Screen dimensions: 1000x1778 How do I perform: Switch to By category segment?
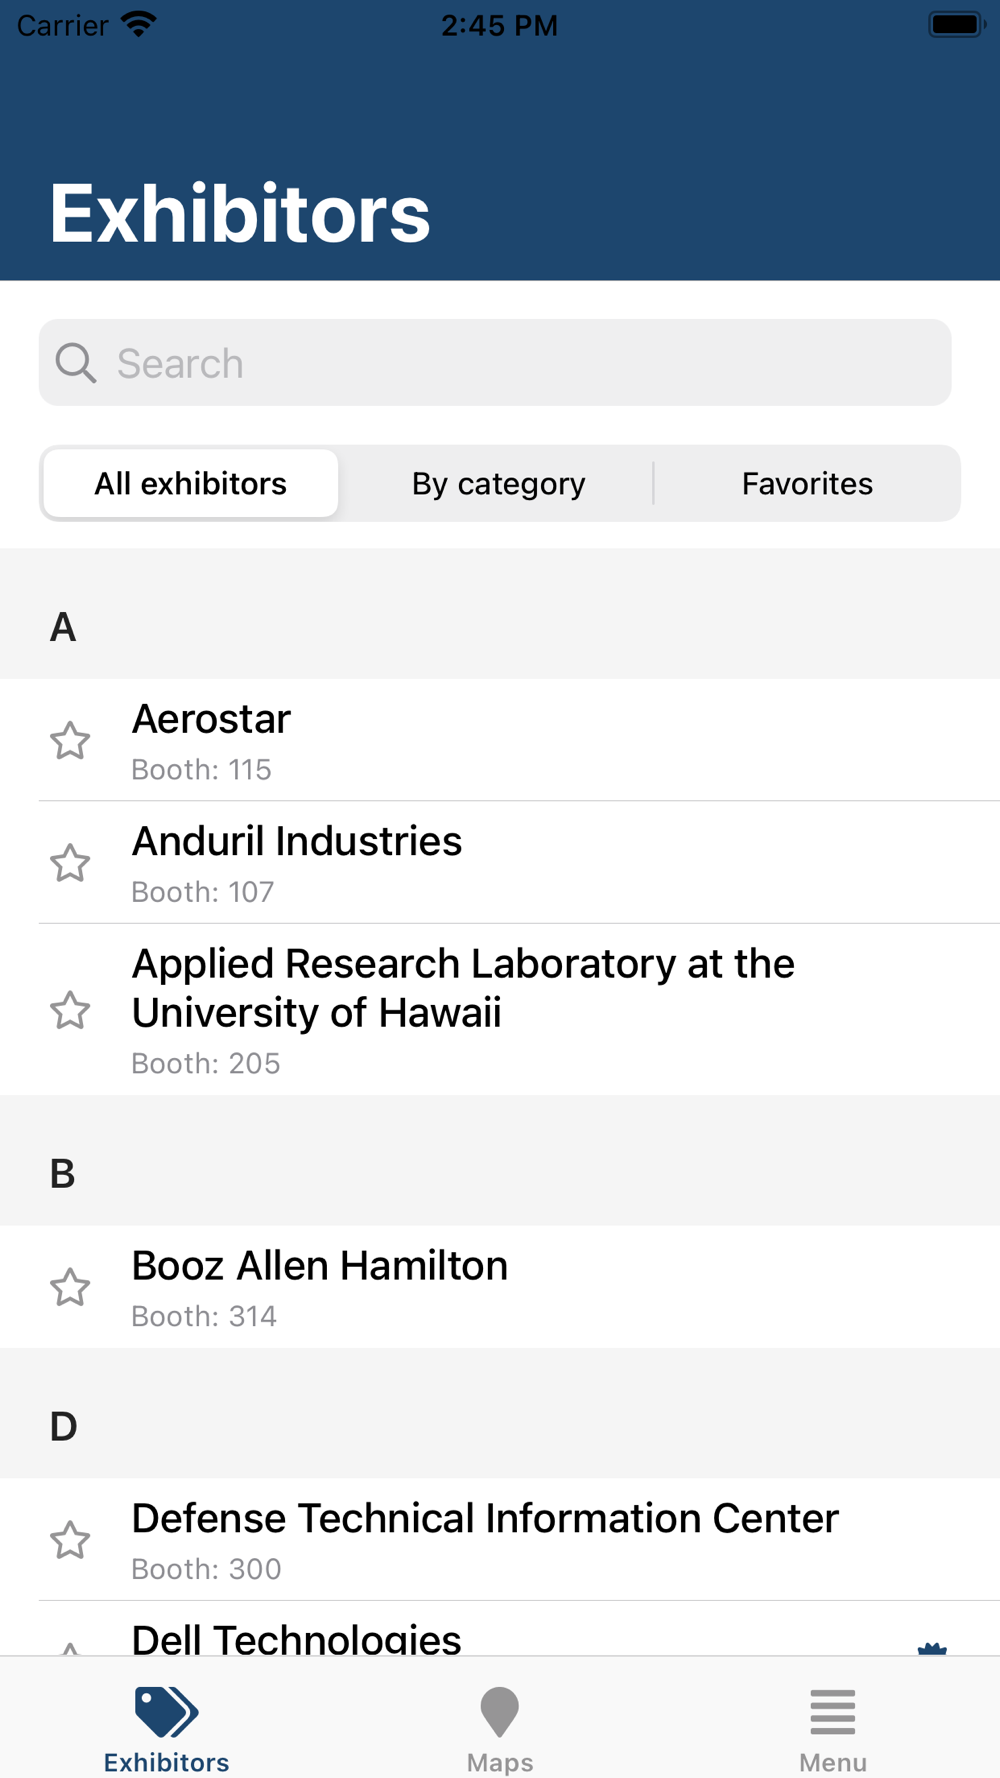click(x=499, y=484)
